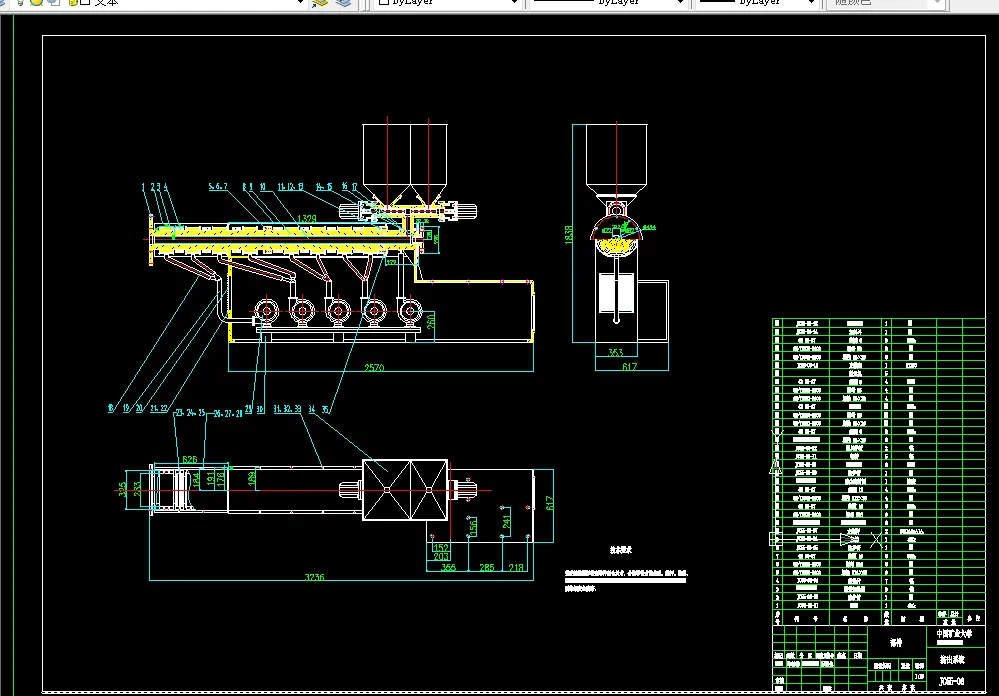Pick part balloon label 26.27.28

(x=227, y=414)
